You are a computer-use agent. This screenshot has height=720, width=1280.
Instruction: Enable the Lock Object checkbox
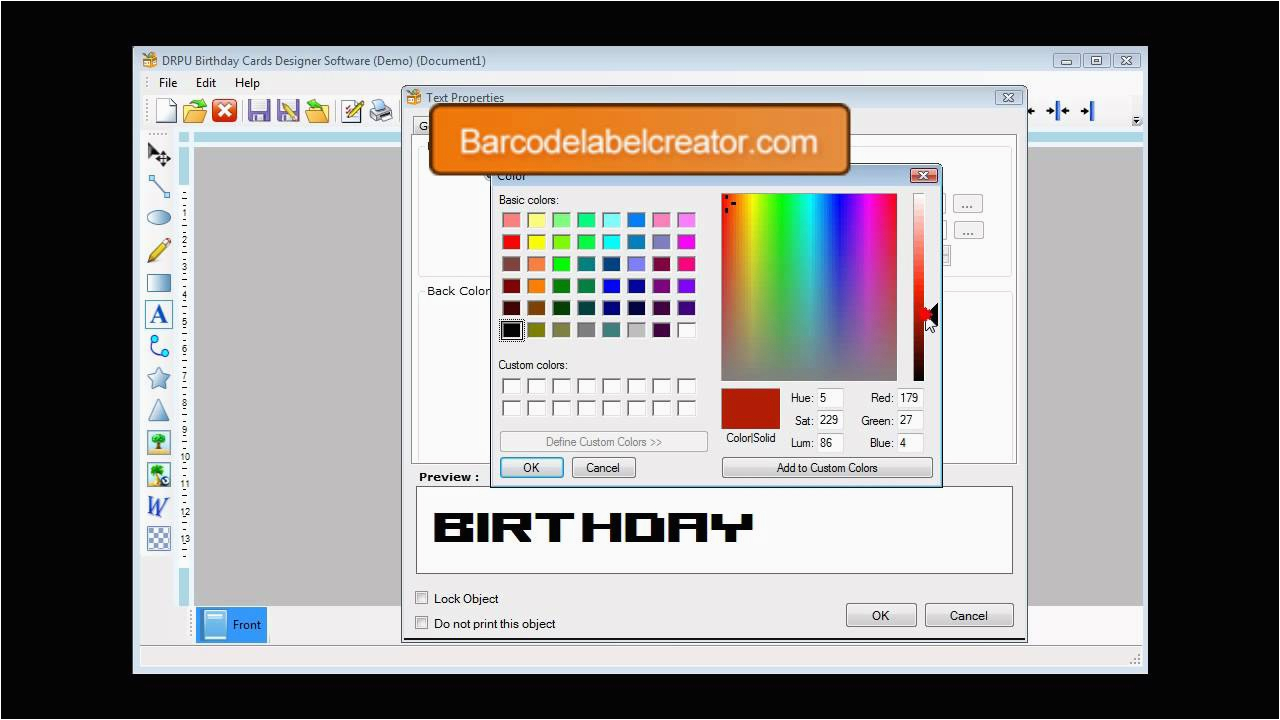[422, 598]
